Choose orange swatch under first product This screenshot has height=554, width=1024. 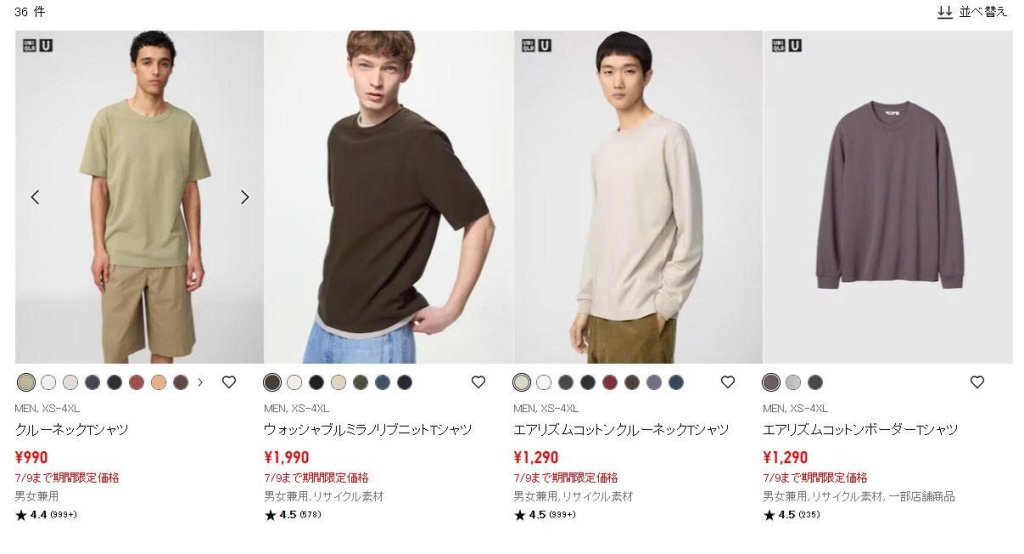159,382
